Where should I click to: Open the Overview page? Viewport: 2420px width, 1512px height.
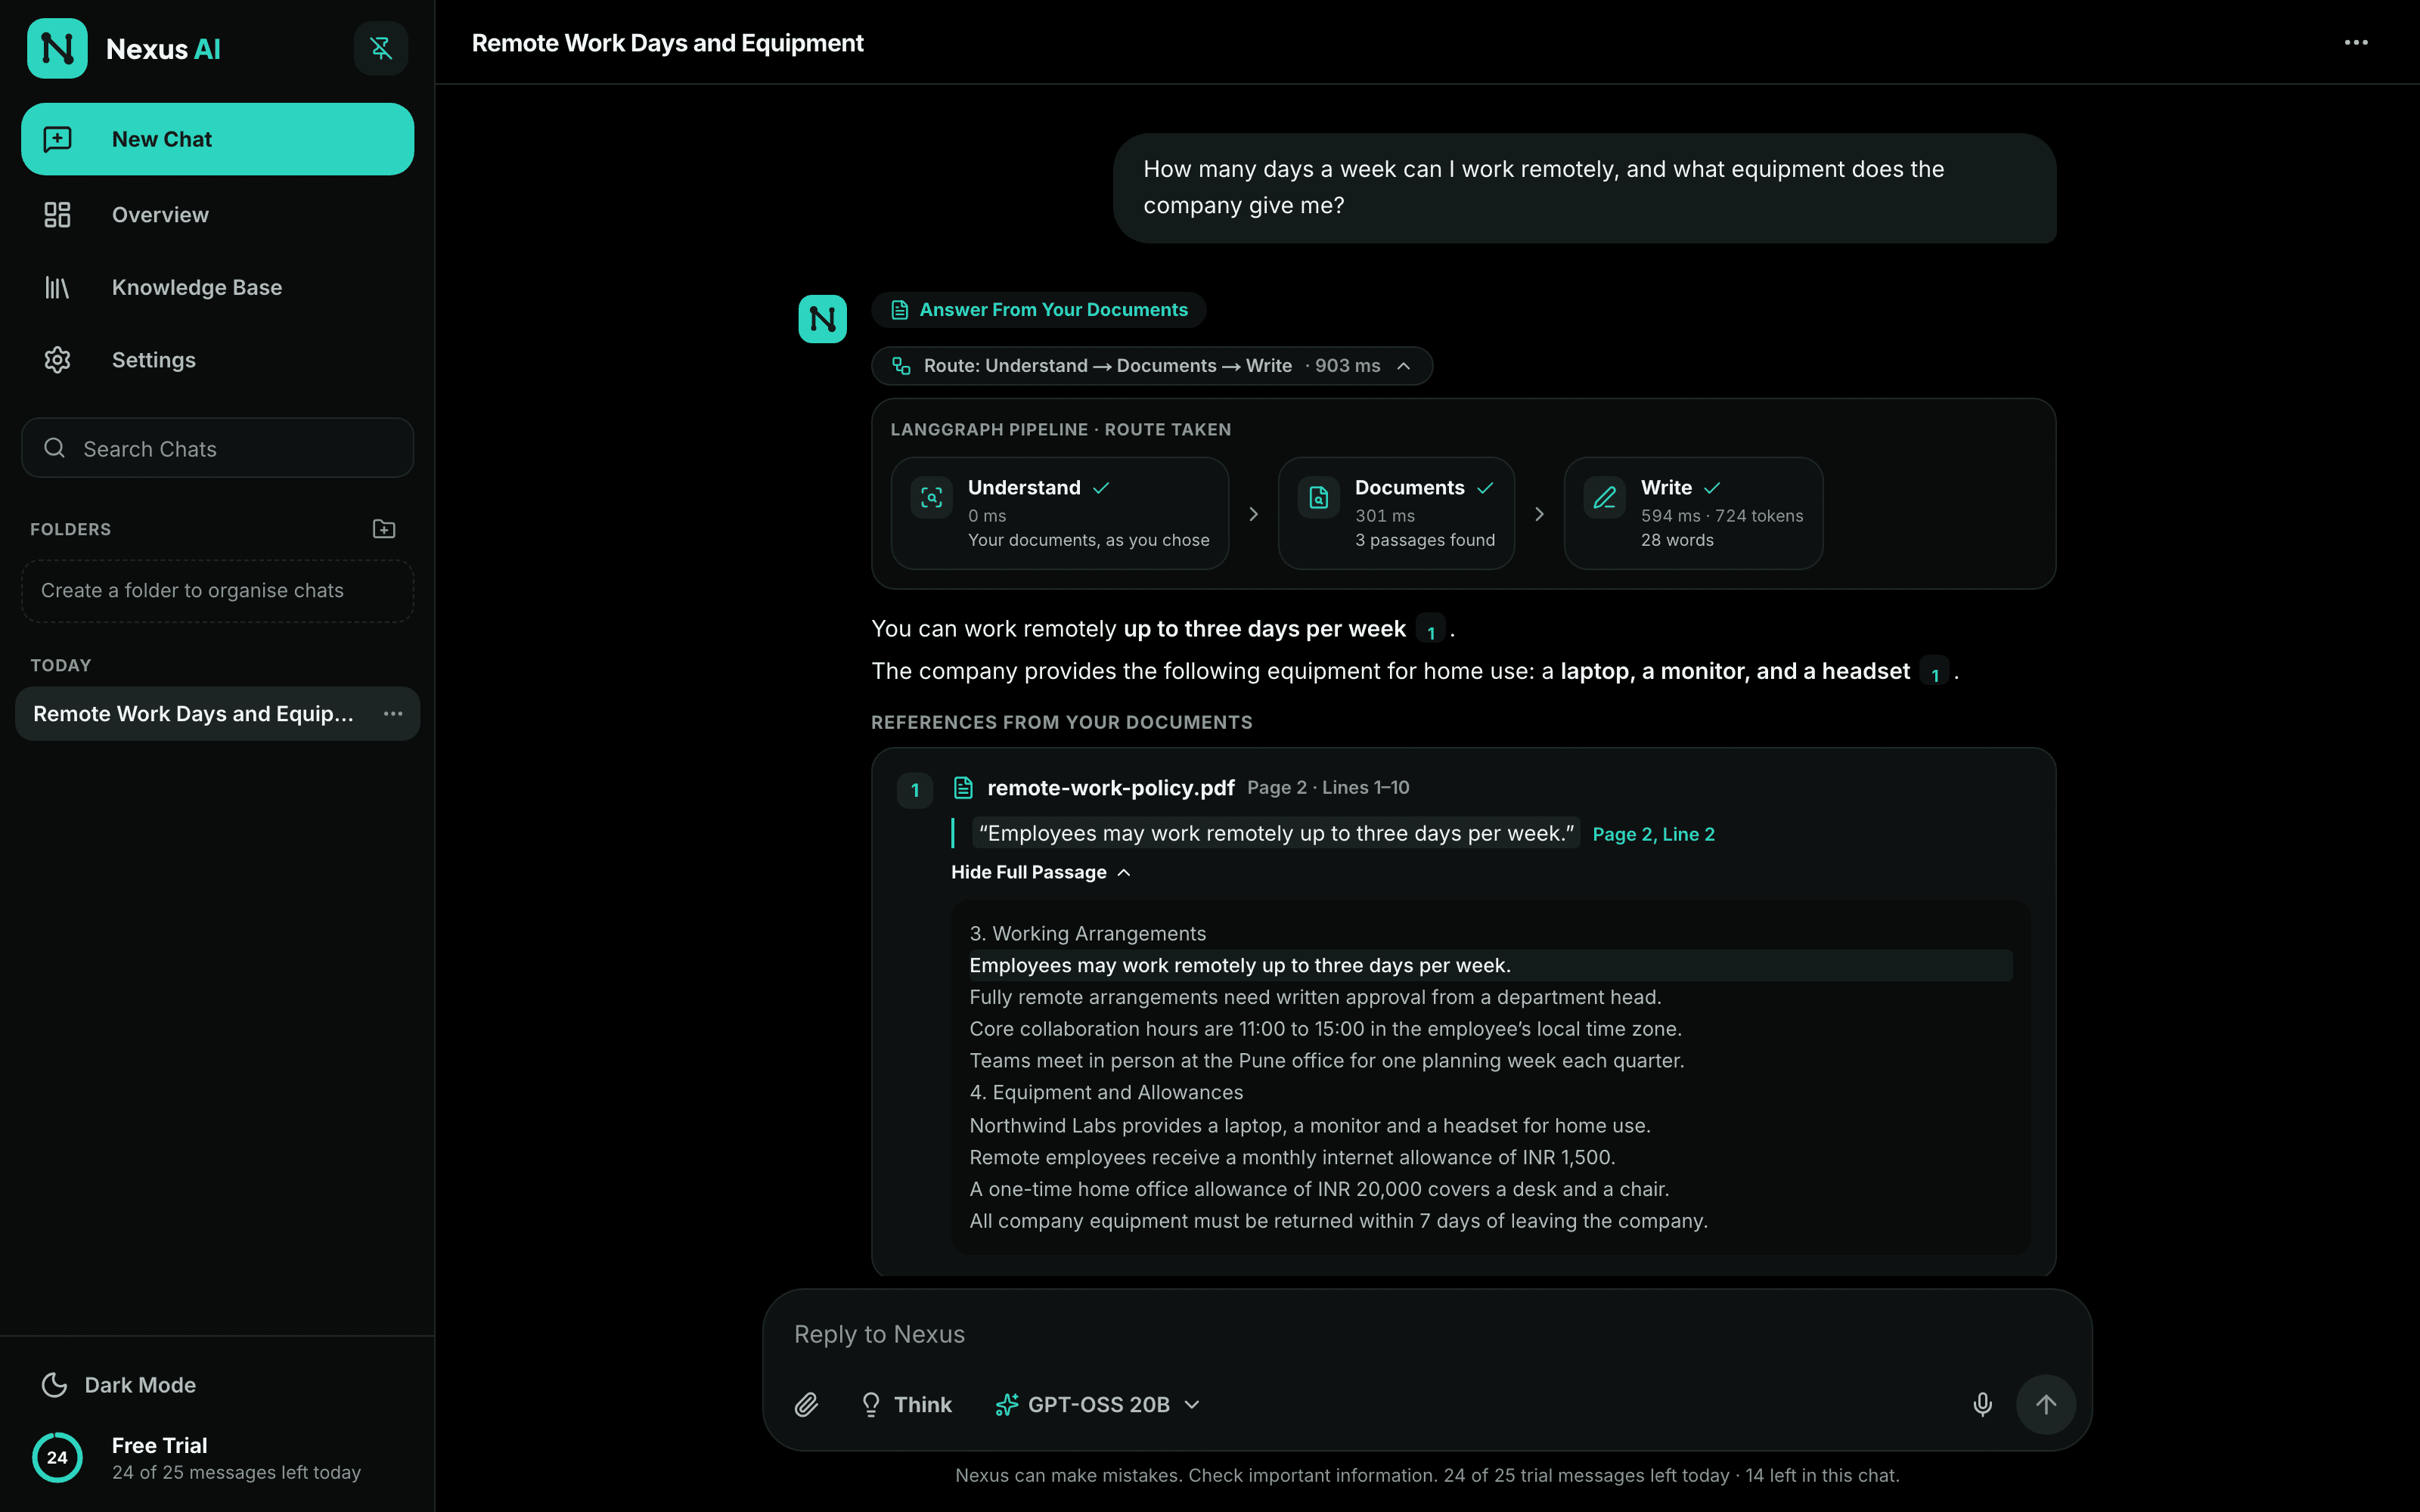[x=217, y=214]
